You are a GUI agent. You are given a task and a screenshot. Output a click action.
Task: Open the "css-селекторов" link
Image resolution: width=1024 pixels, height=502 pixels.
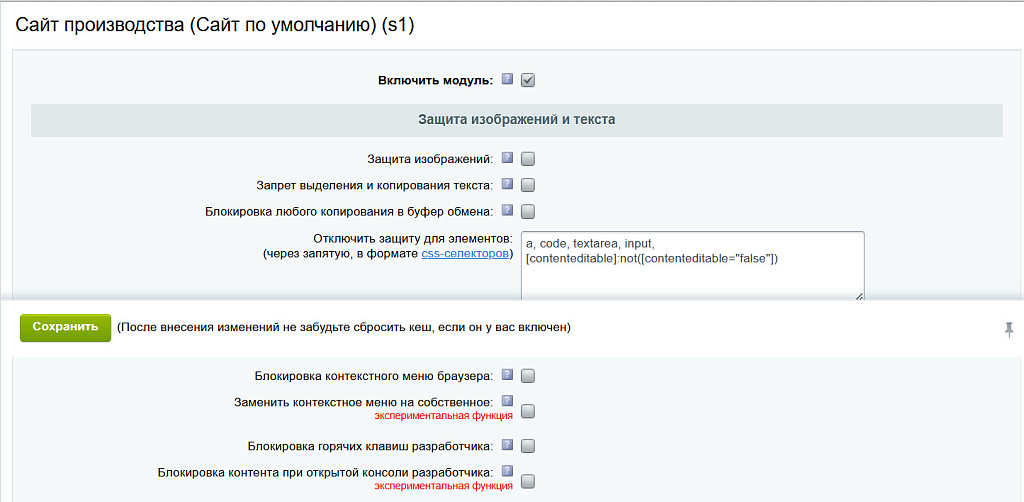click(x=466, y=254)
